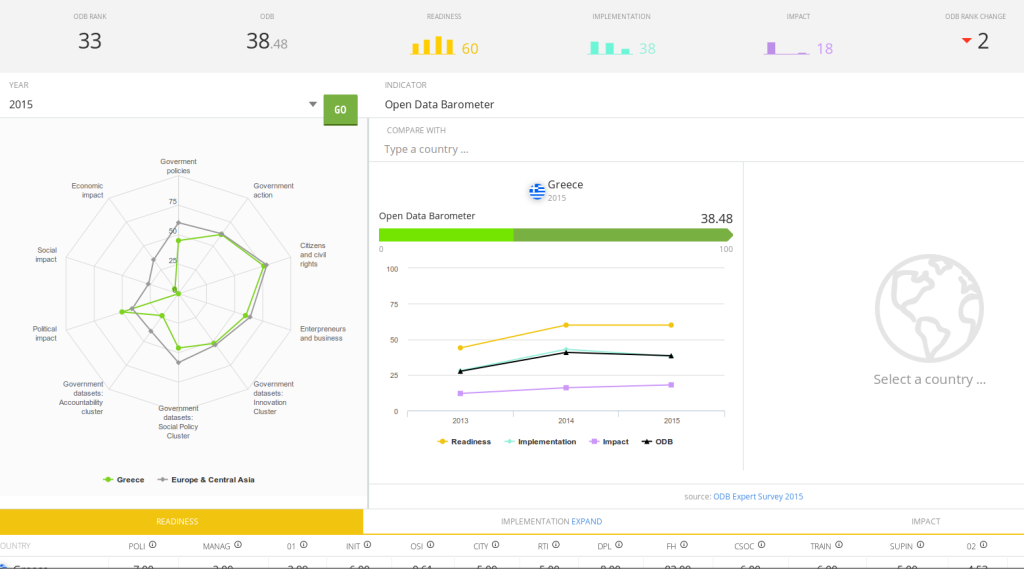The width and height of the screenshot is (1024, 569).
Task: Expand the Implementation section
Action: tap(586, 521)
